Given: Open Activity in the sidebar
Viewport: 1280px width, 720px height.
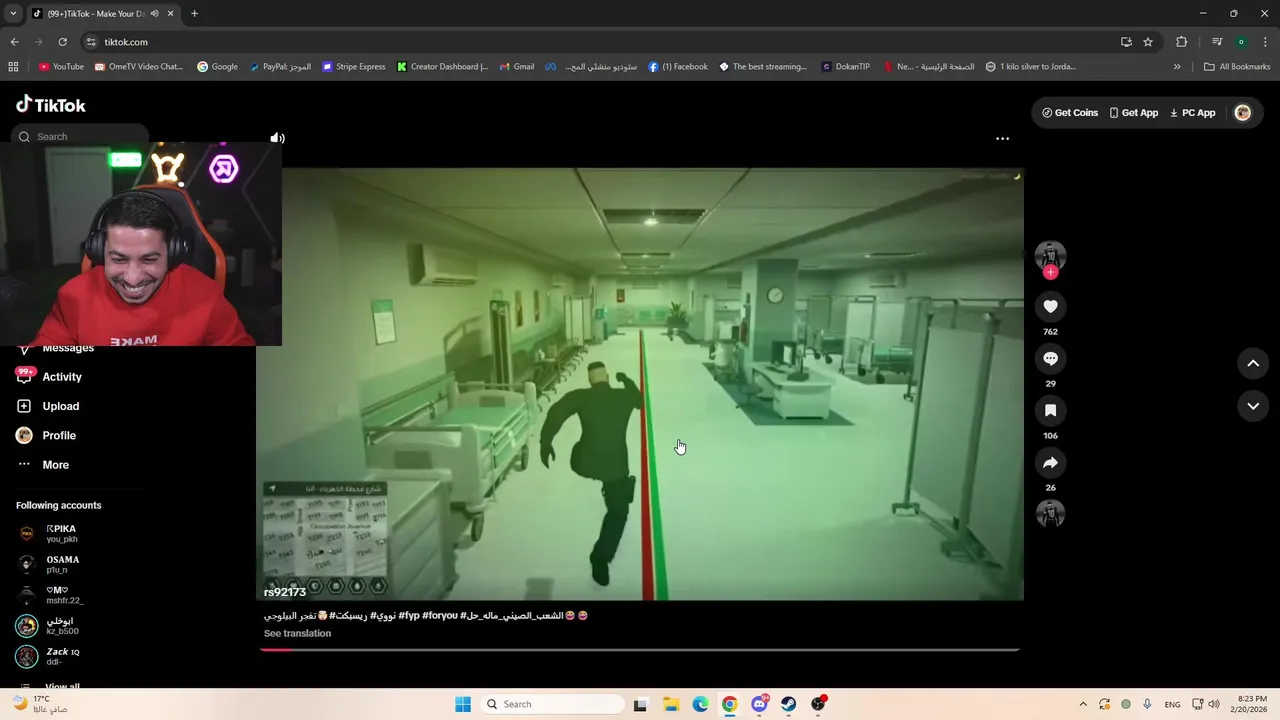Looking at the screenshot, I should tap(49, 377).
